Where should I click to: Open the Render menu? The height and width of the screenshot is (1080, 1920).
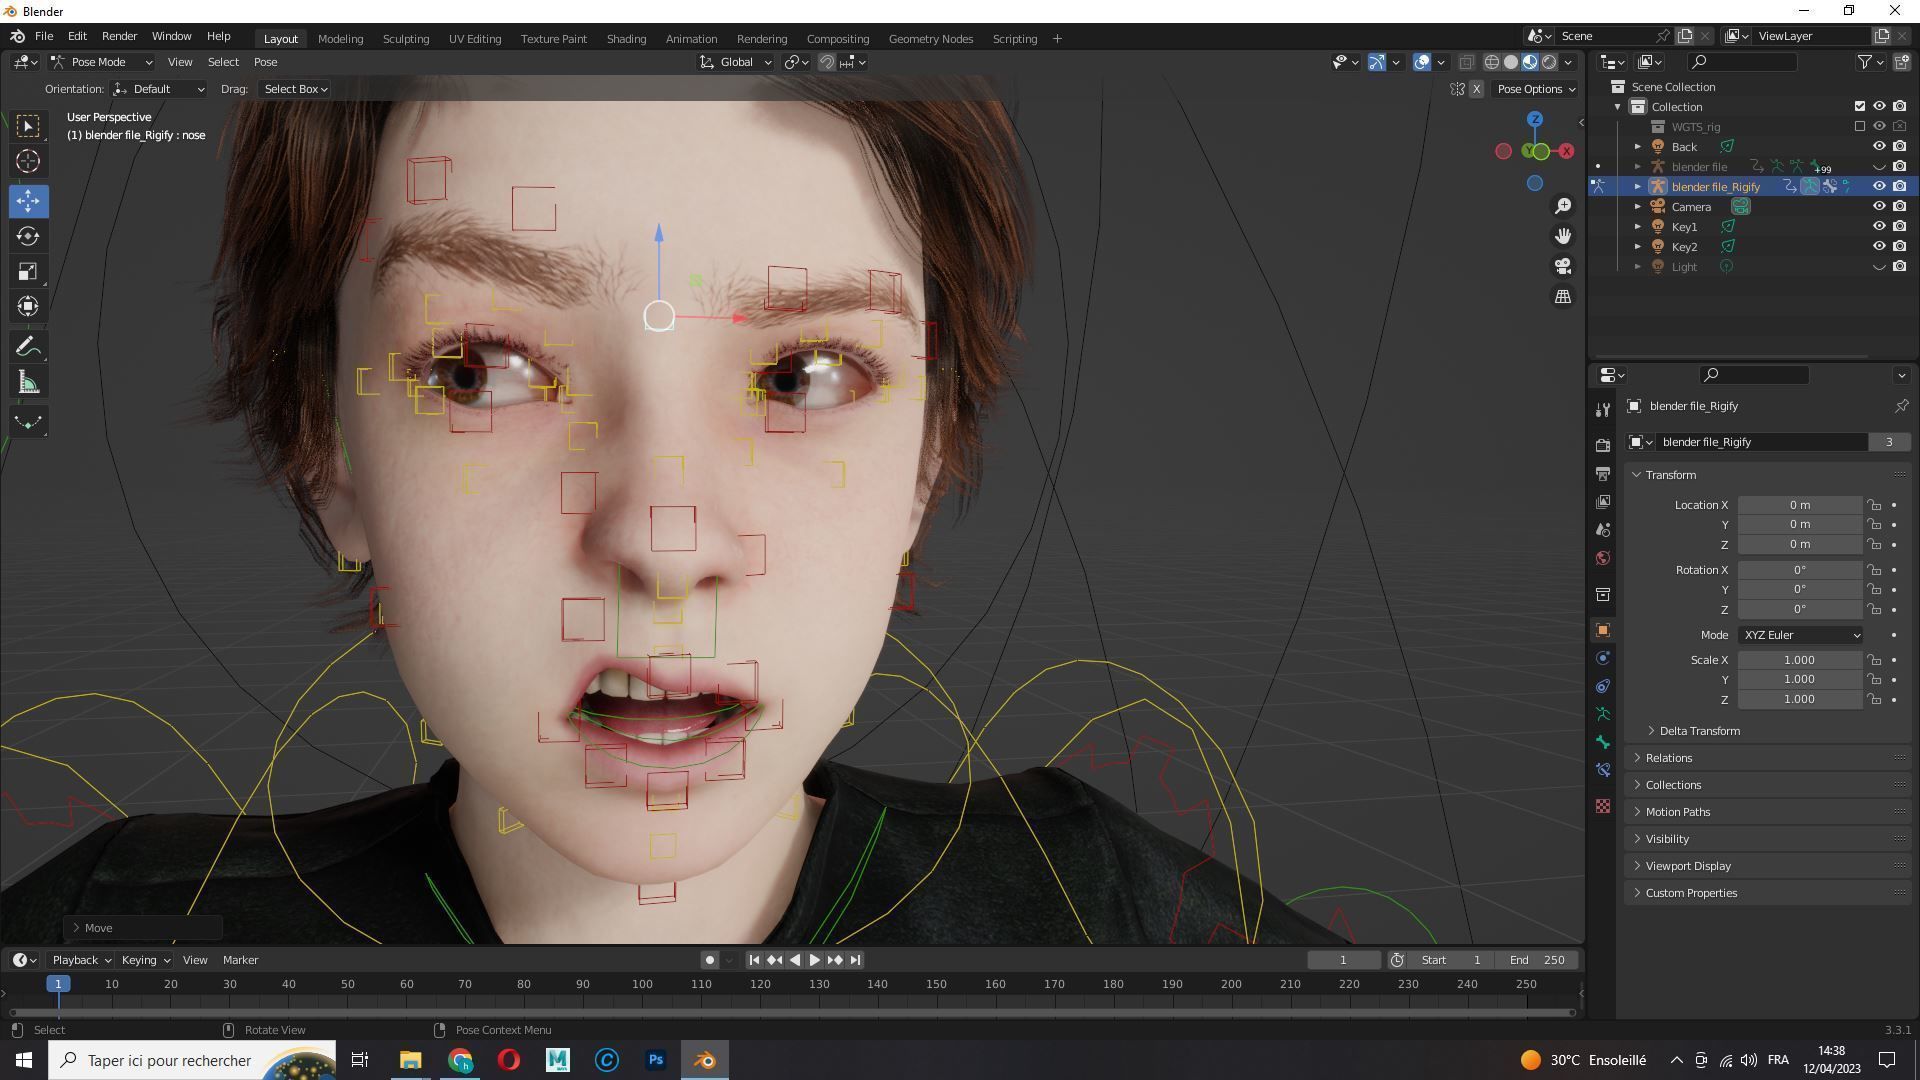119,35
